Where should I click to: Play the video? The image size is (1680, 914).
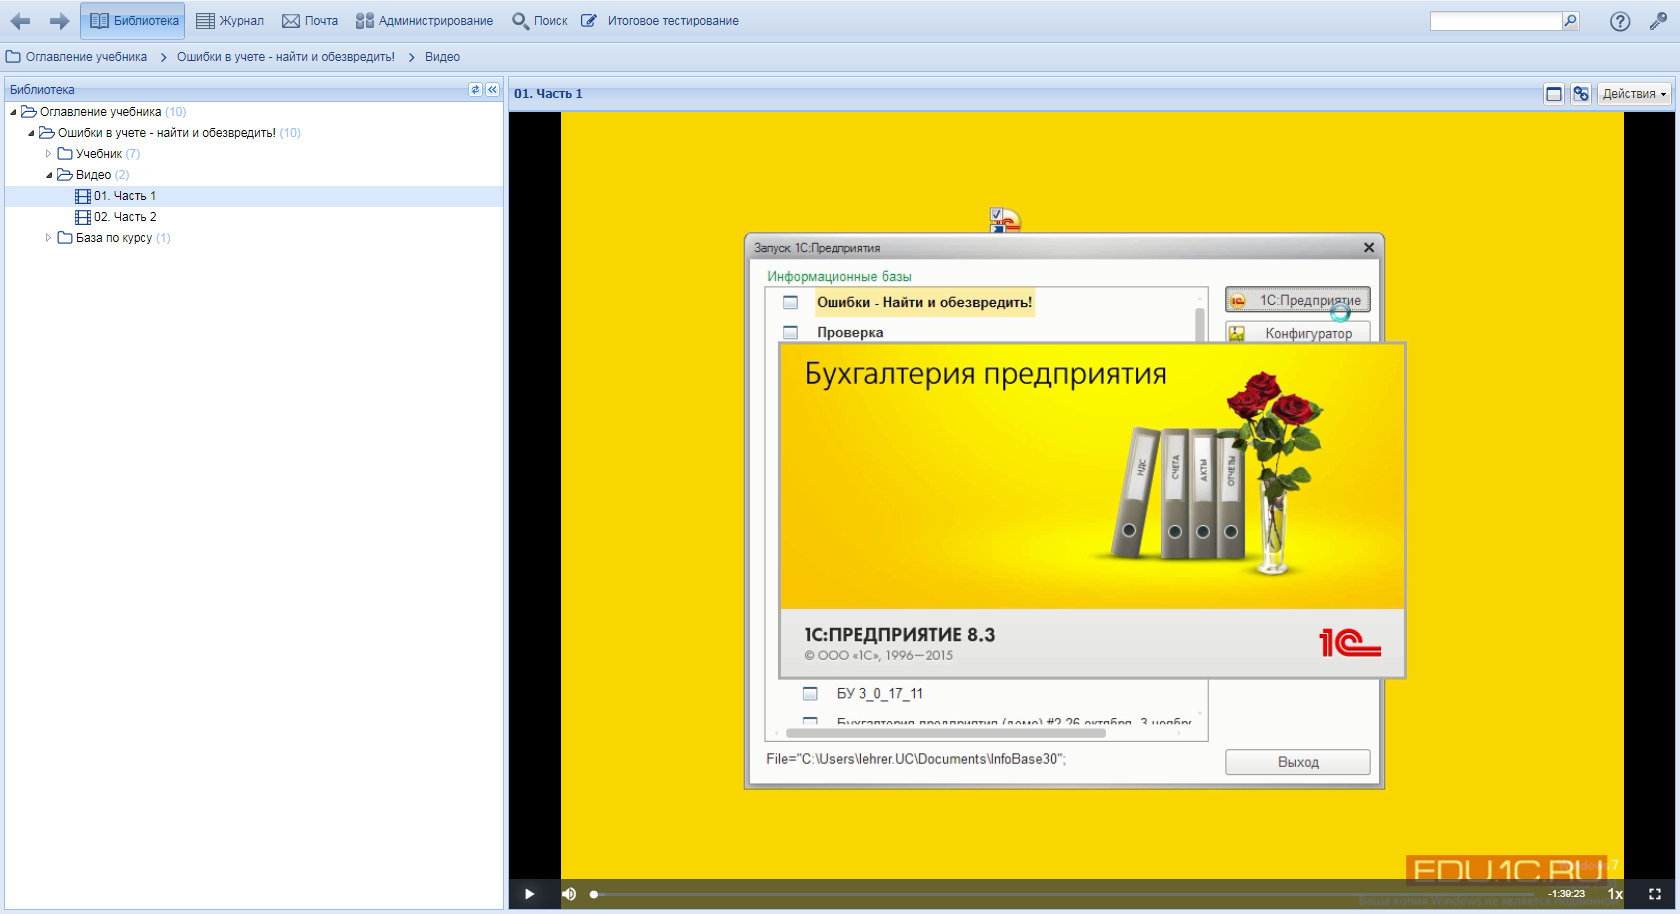pyautogui.click(x=529, y=894)
